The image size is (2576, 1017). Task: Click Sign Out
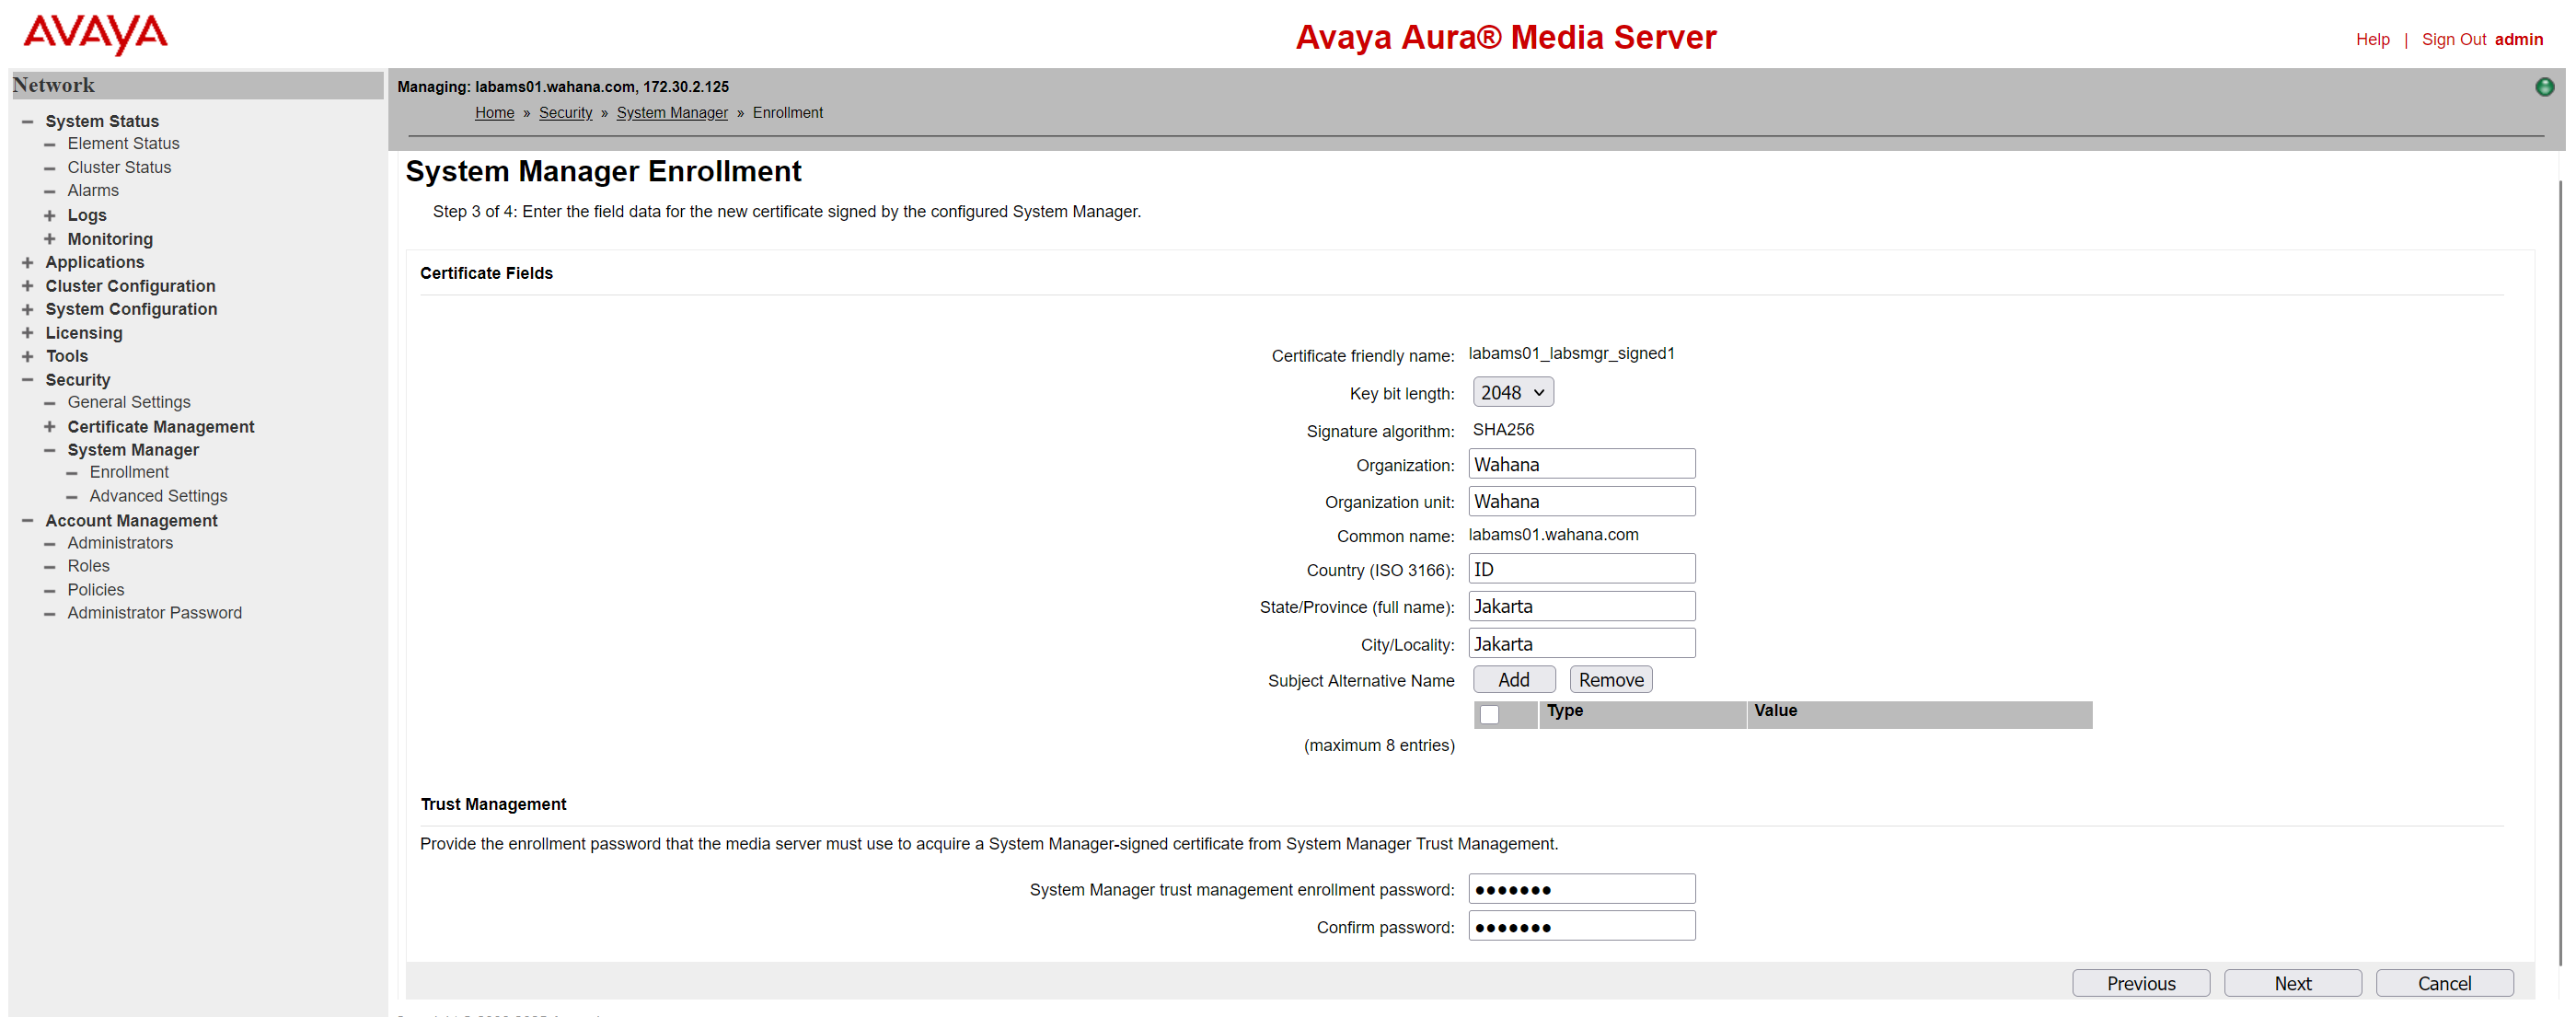pos(2456,39)
